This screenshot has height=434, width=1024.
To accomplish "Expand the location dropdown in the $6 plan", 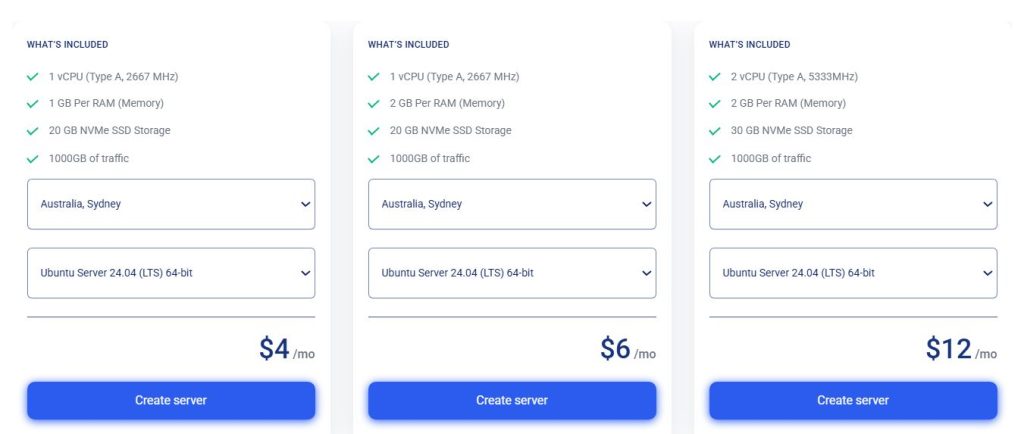I will (512, 204).
